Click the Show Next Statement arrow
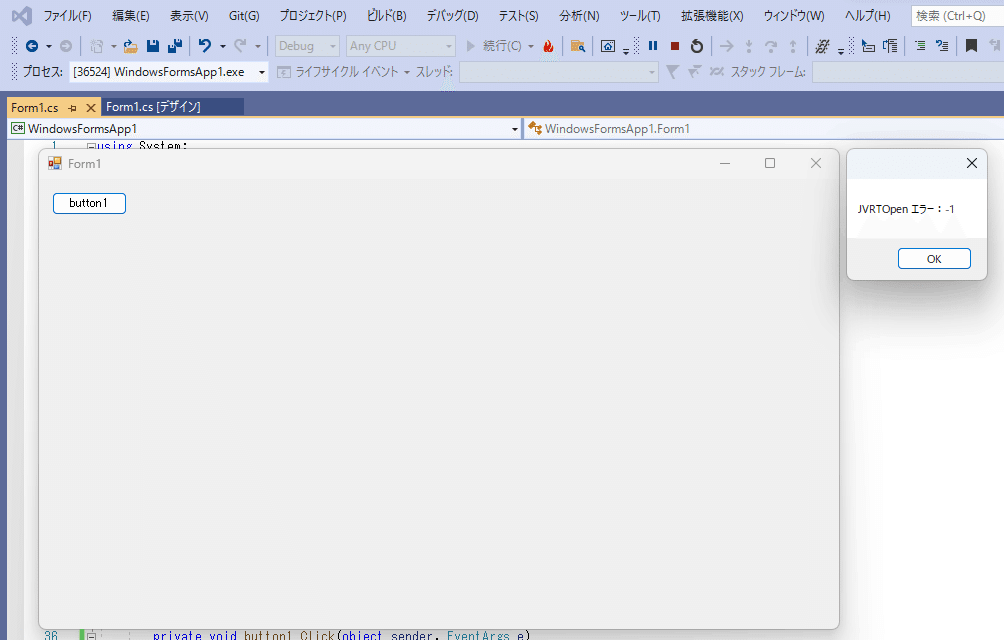1004x640 pixels. pyautogui.click(x=727, y=46)
